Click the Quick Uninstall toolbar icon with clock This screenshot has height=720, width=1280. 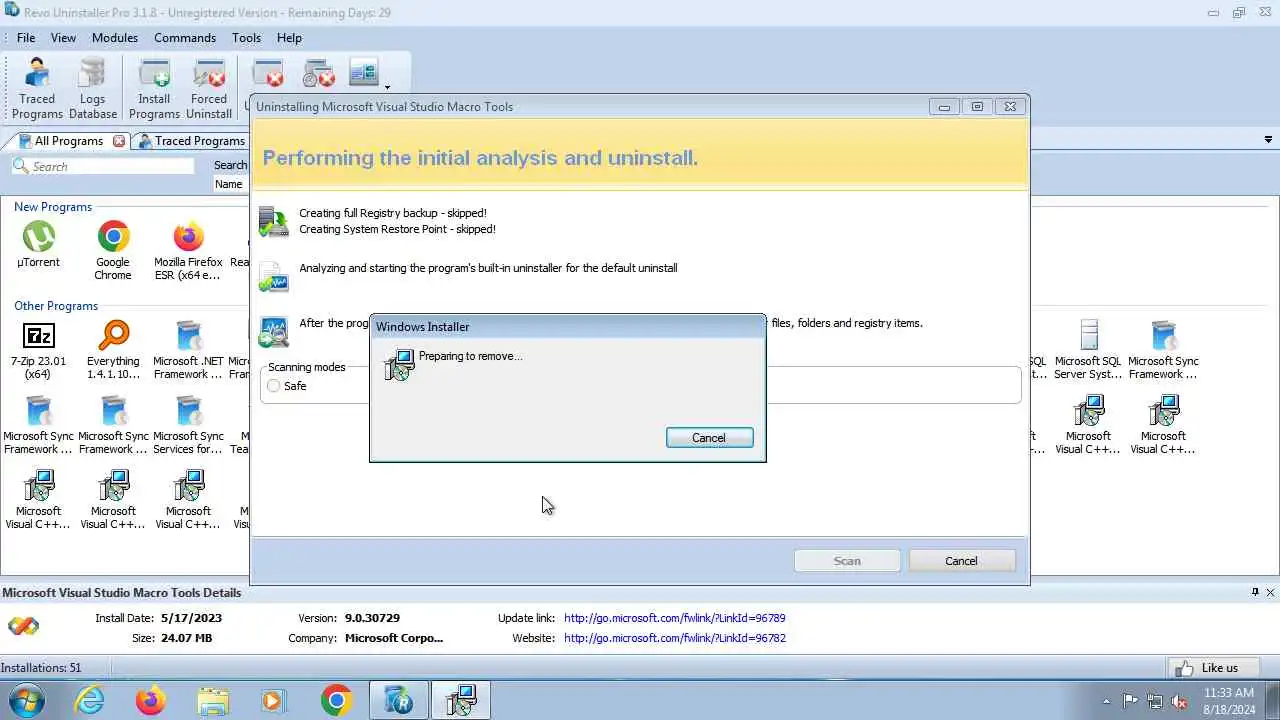pos(318,73)
